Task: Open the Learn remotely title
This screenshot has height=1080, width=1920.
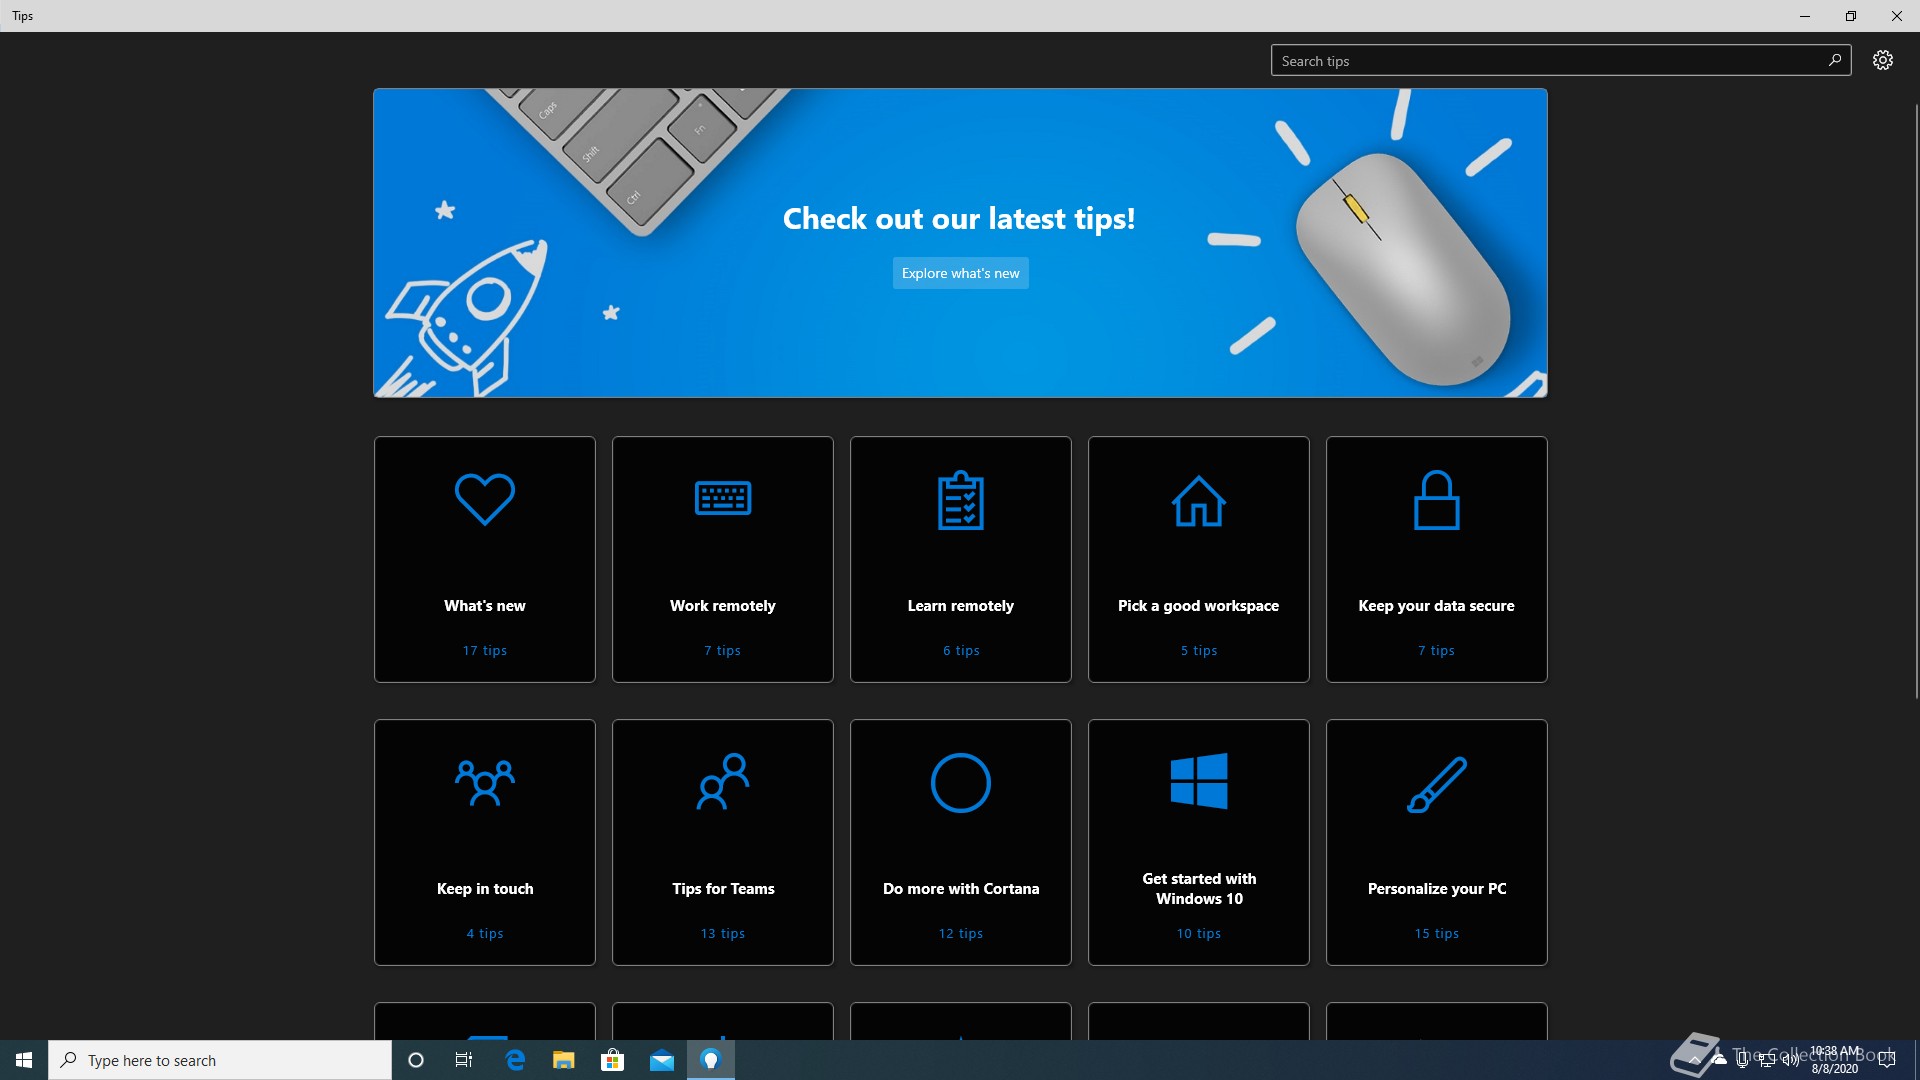Action: [961, 606]
